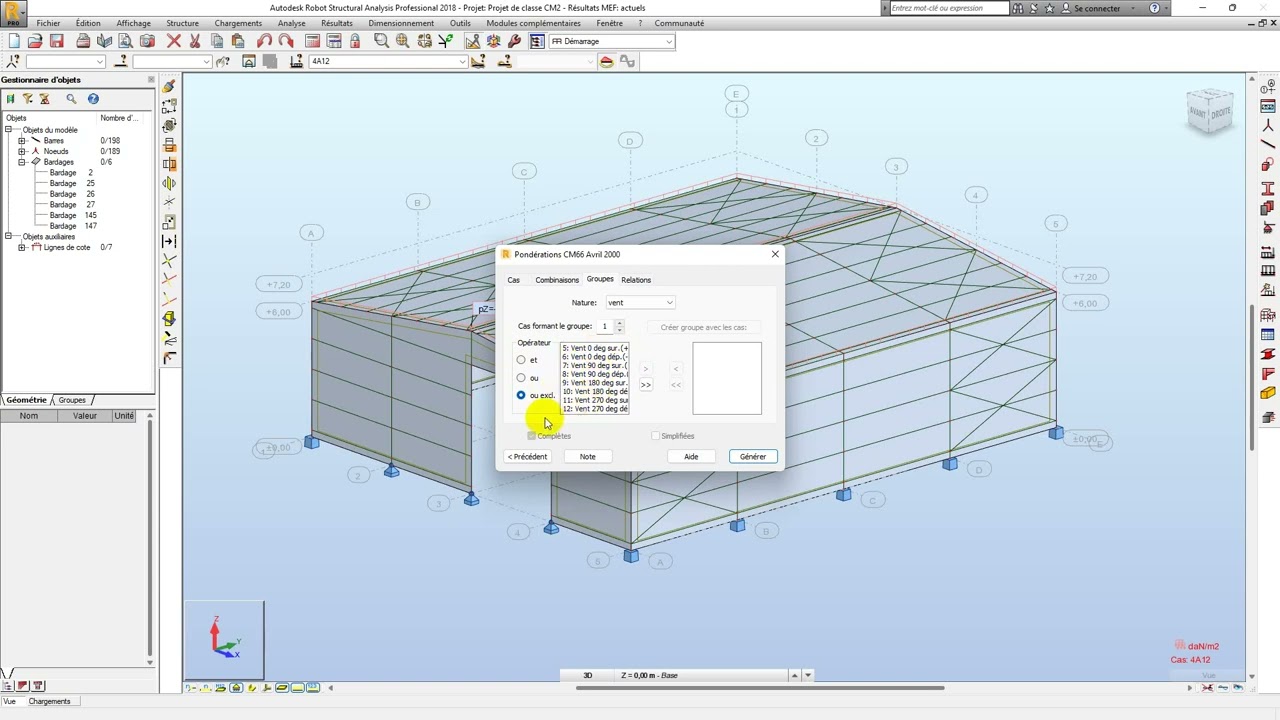Expand the Noeuds tree node
This screenshot has width=1280, height=720.
click(22, 151)
